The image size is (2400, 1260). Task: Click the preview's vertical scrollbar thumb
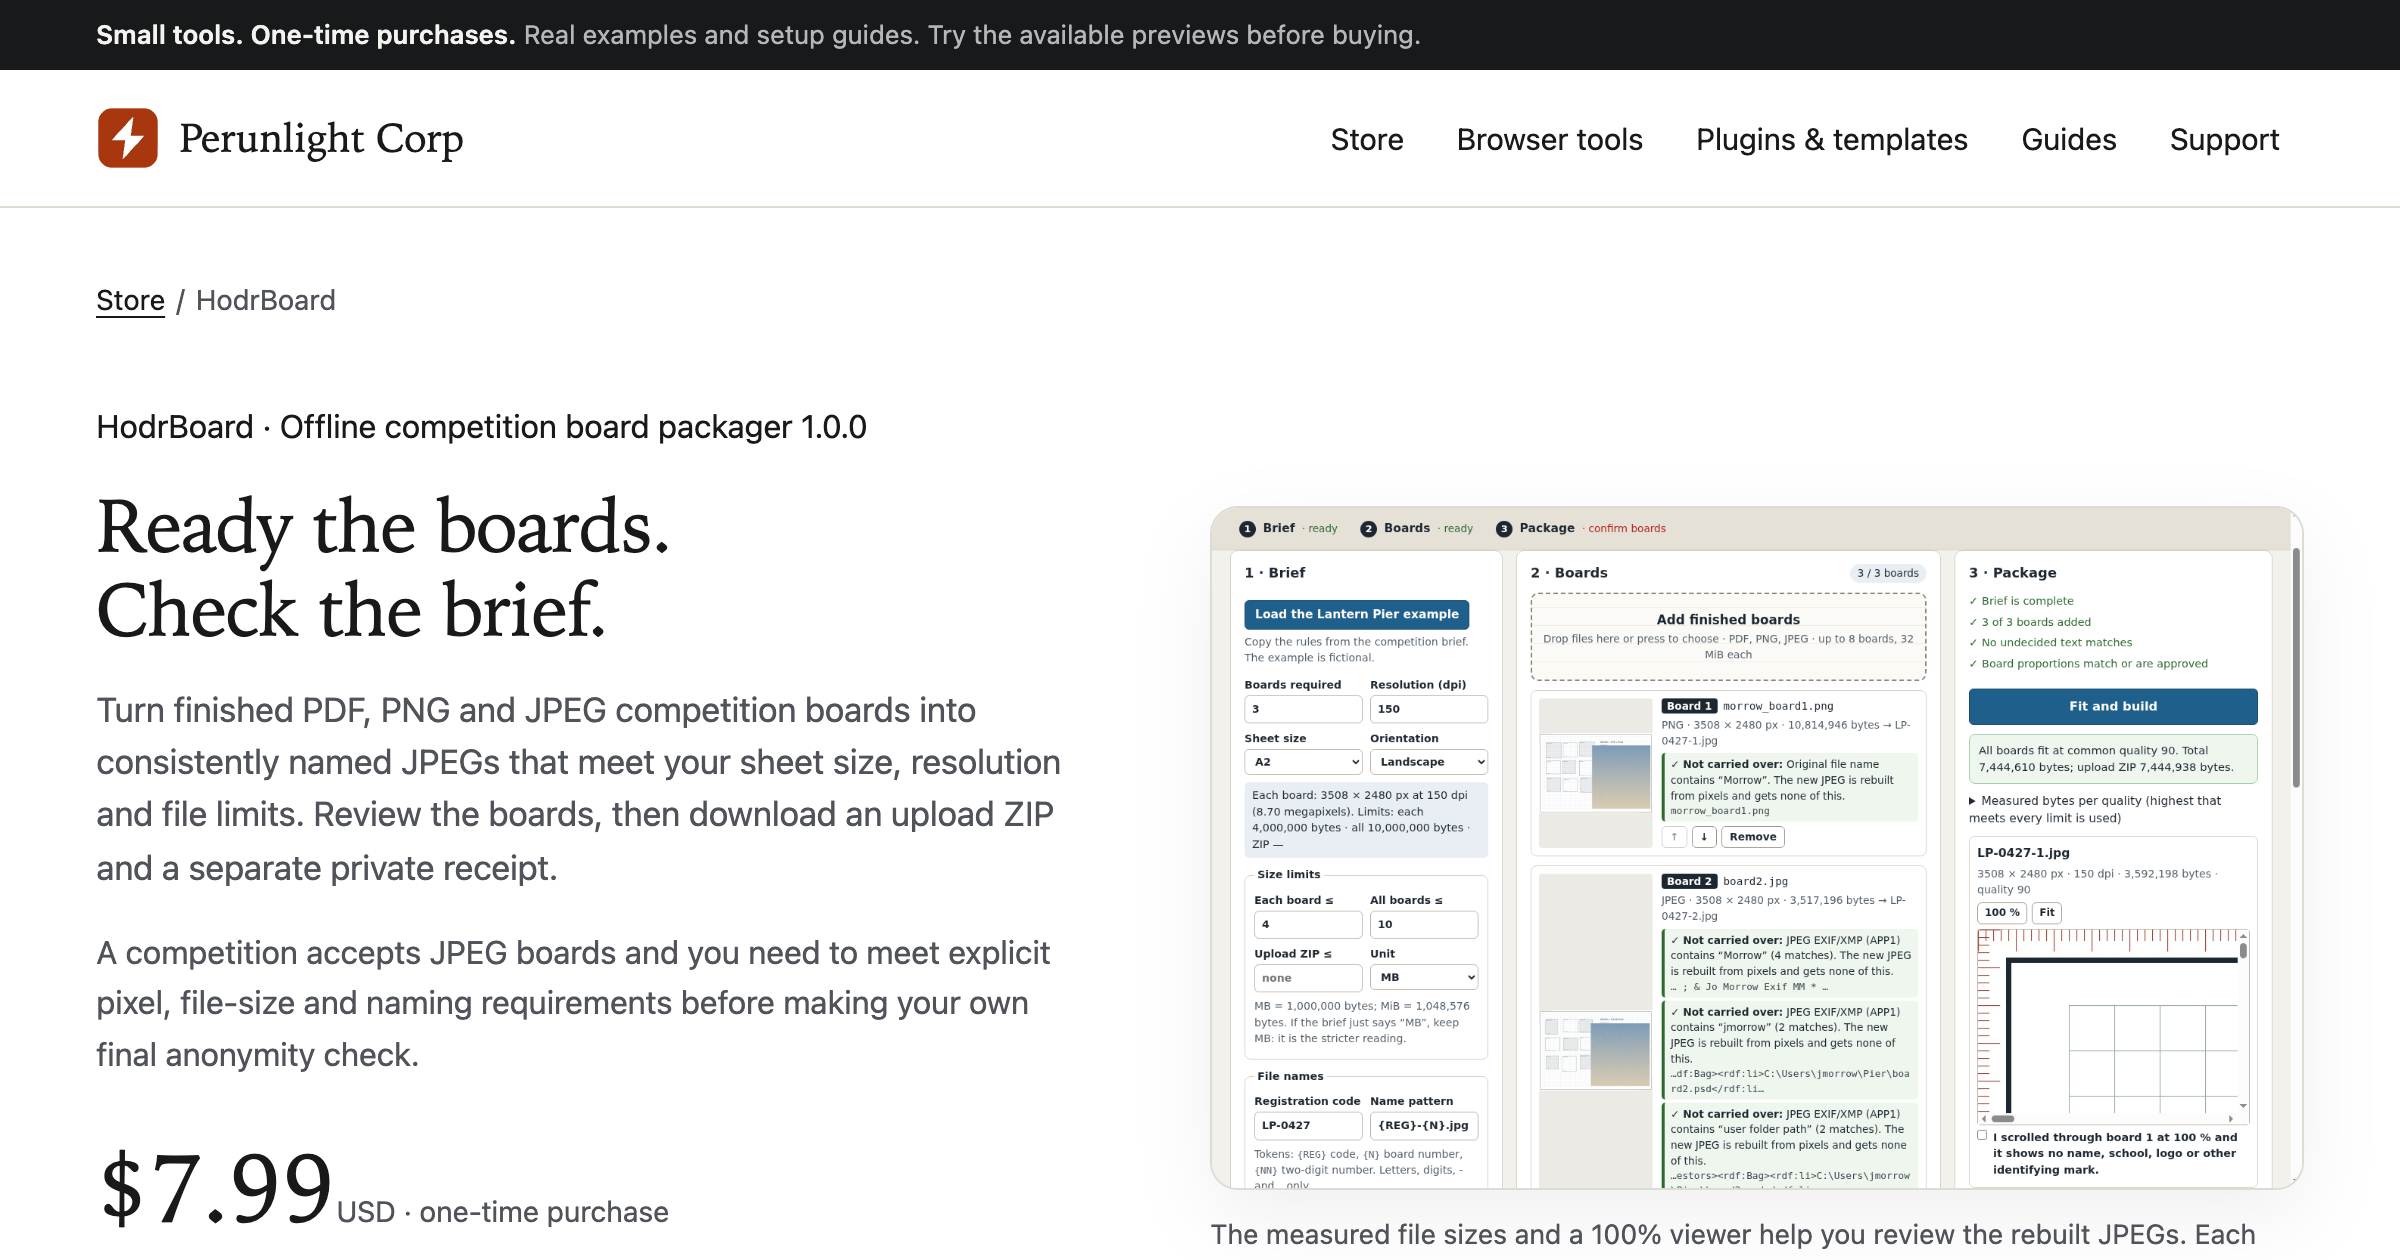coord(2243,950)
